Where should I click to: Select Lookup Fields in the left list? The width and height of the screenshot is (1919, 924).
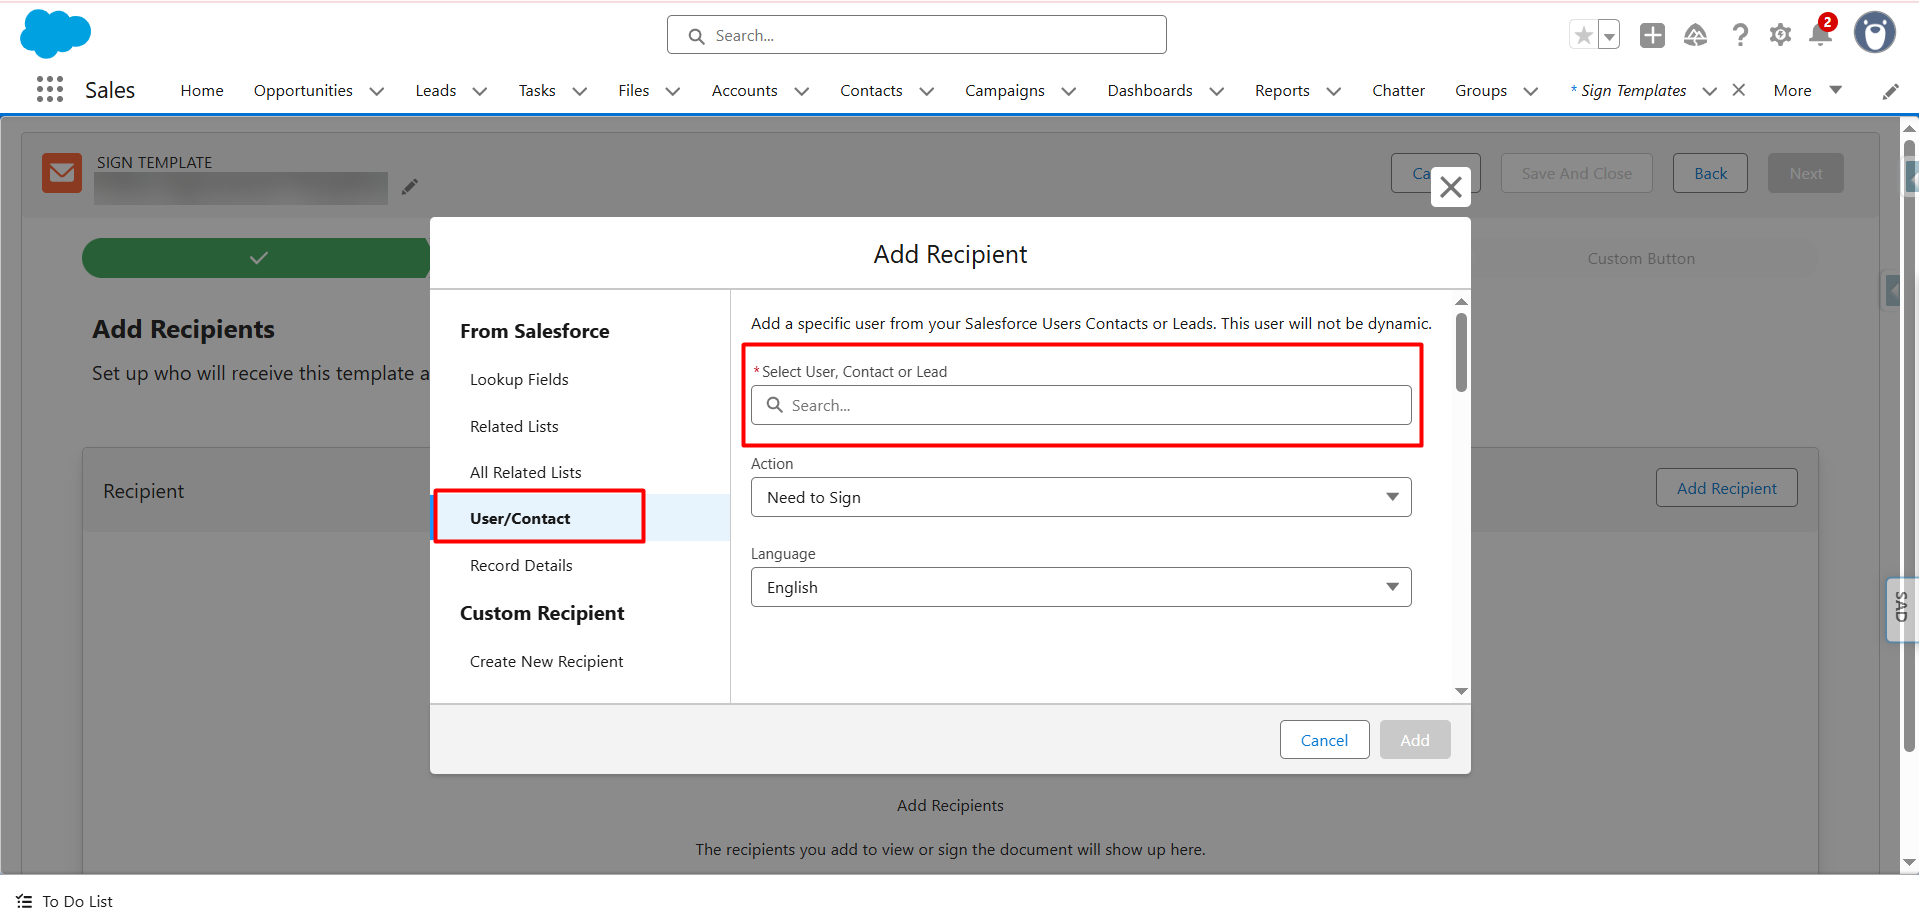tap(519, 380)
